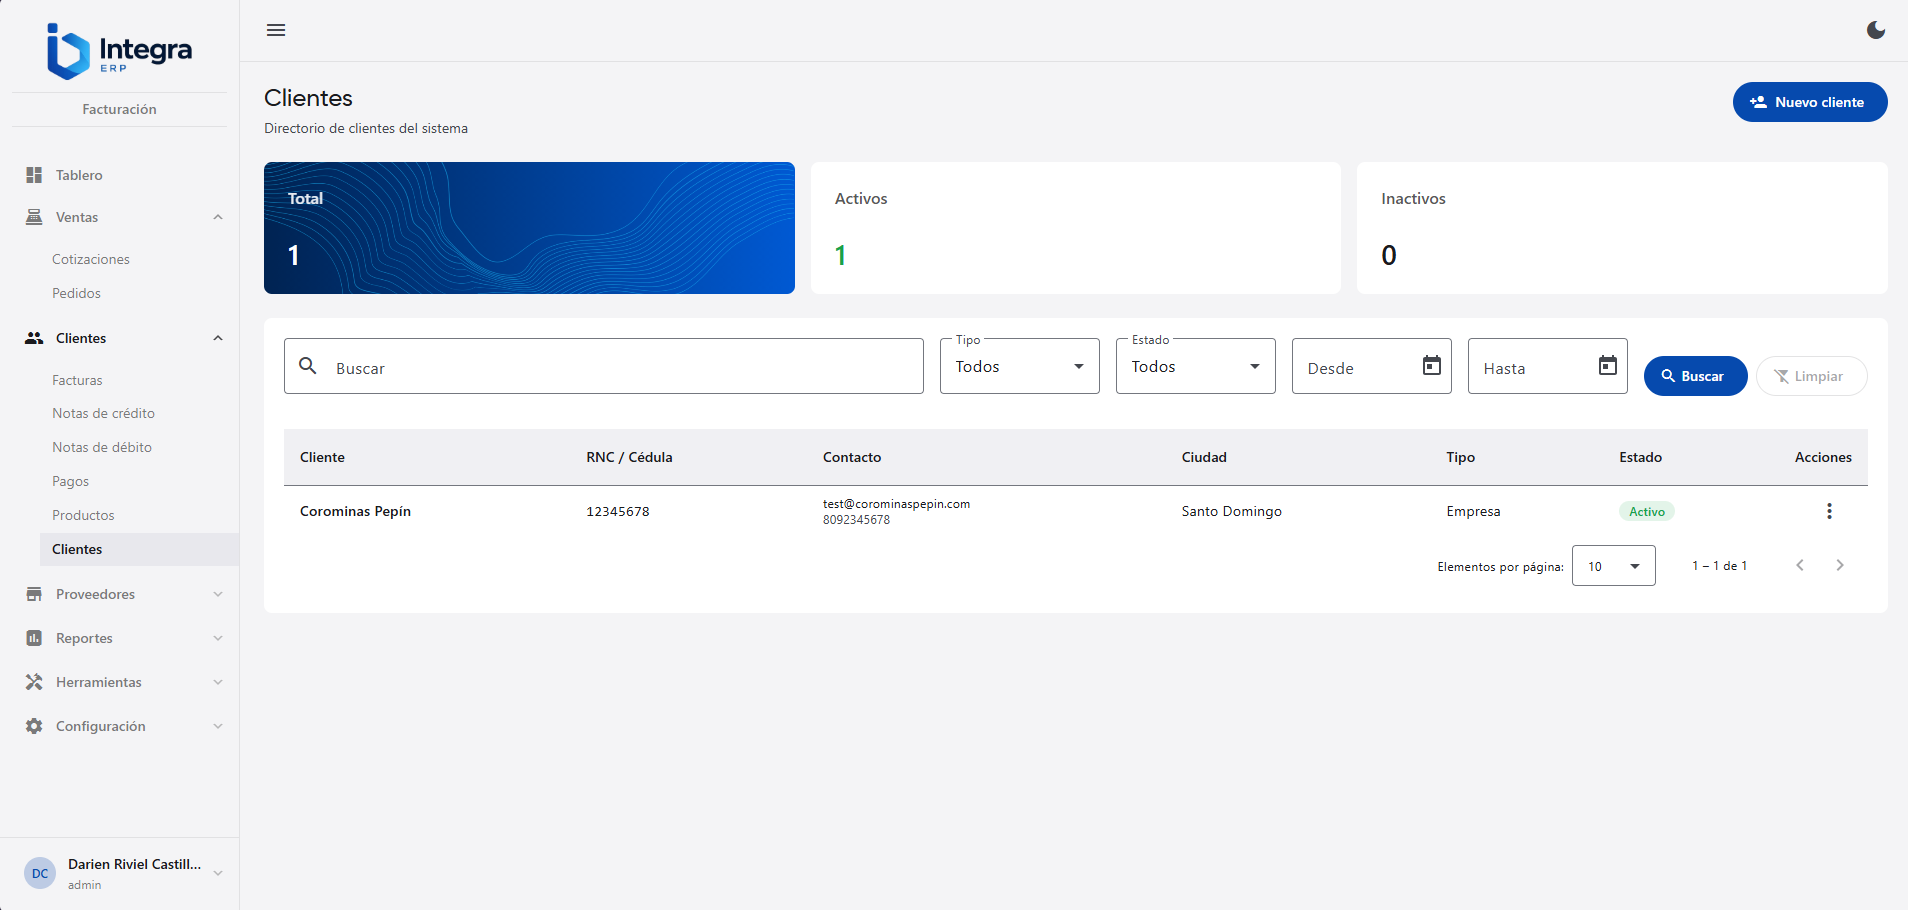
Task: Go to previous page arrow
Action: (1800, 565)
